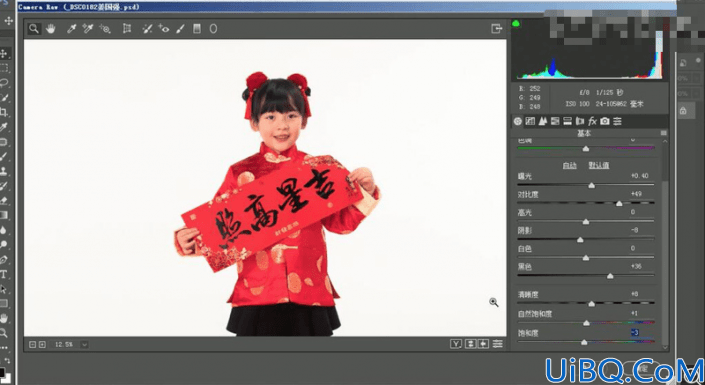Click the clarity value field +8

pyautogui.click(x=634, y=294)
